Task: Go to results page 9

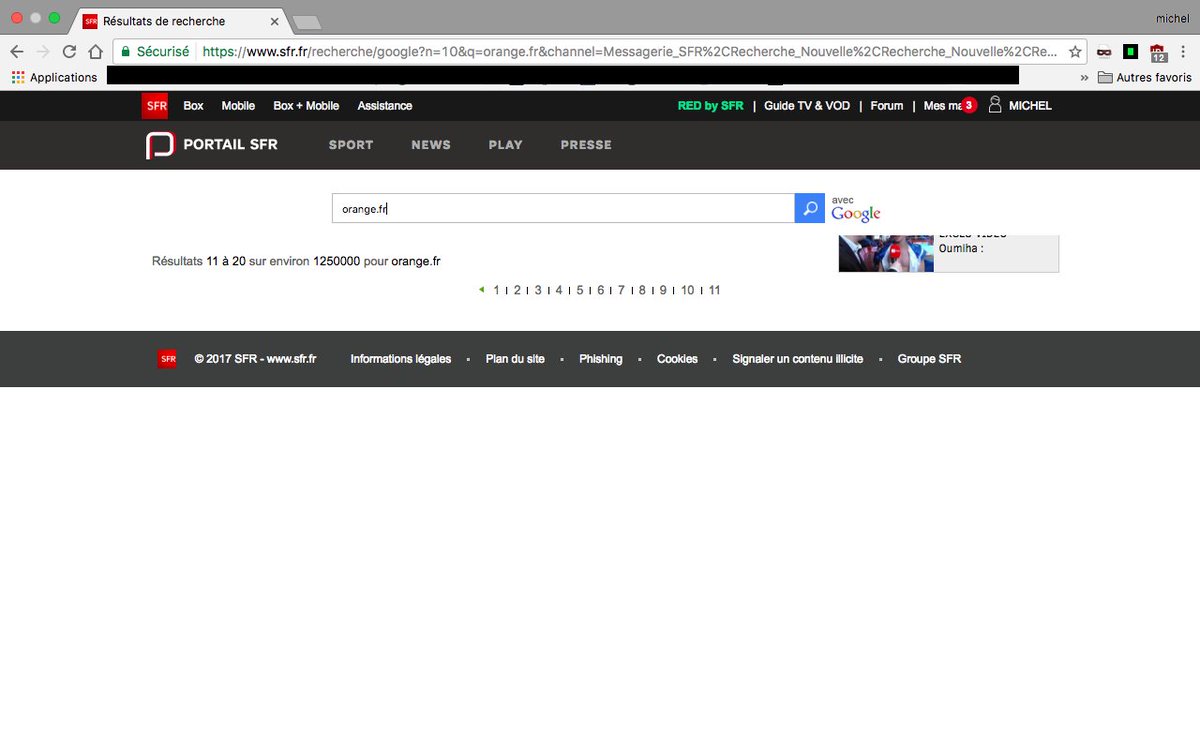Action: coord(663,290)
